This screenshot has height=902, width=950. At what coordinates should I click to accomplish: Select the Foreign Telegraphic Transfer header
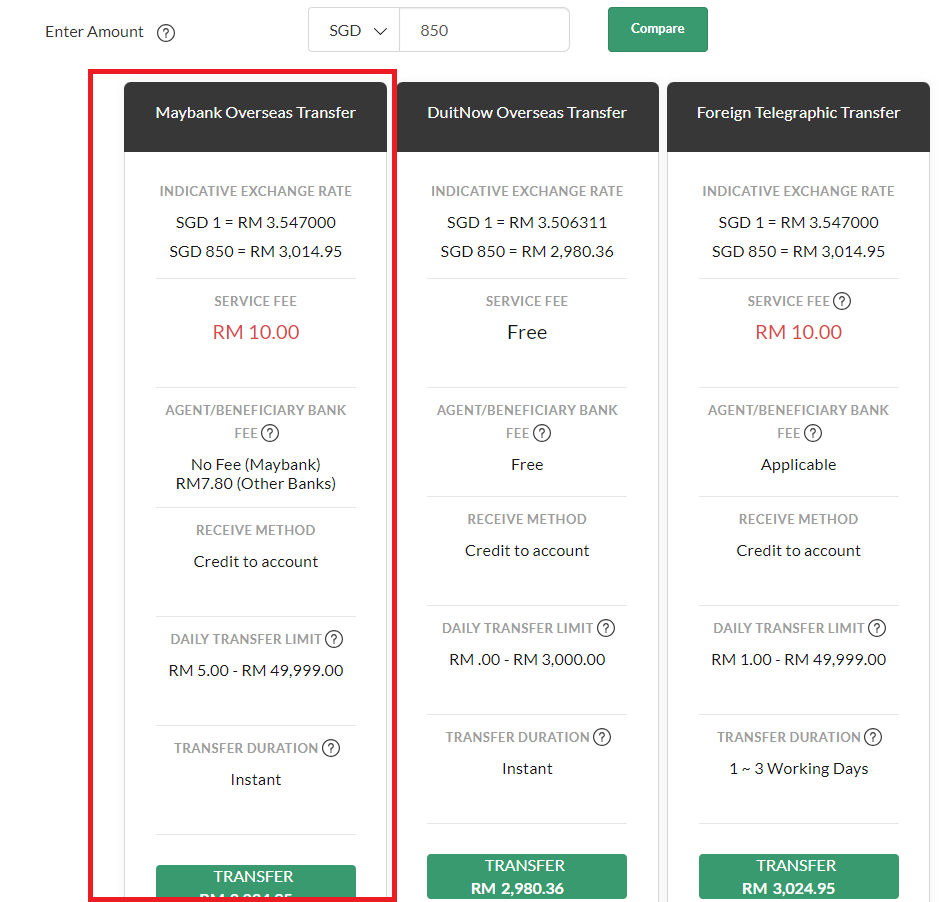coord(799,117)
